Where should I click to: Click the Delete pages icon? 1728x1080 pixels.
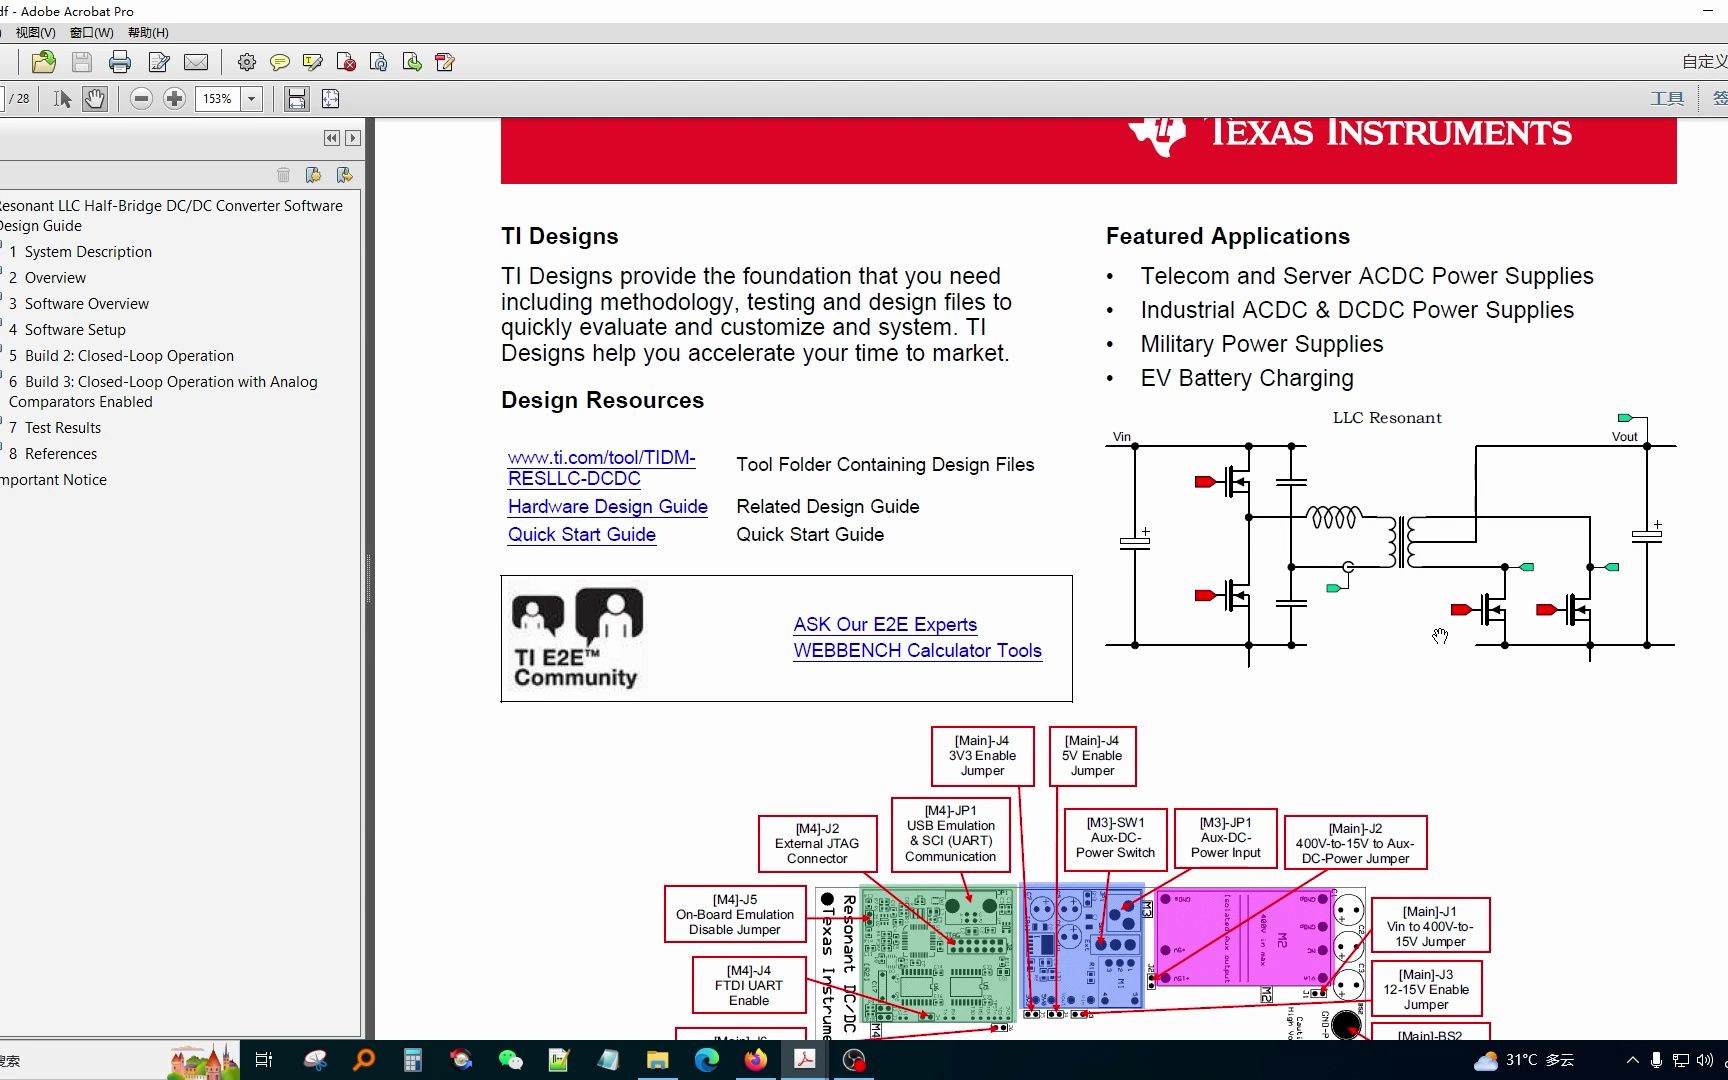coord(346,62)
